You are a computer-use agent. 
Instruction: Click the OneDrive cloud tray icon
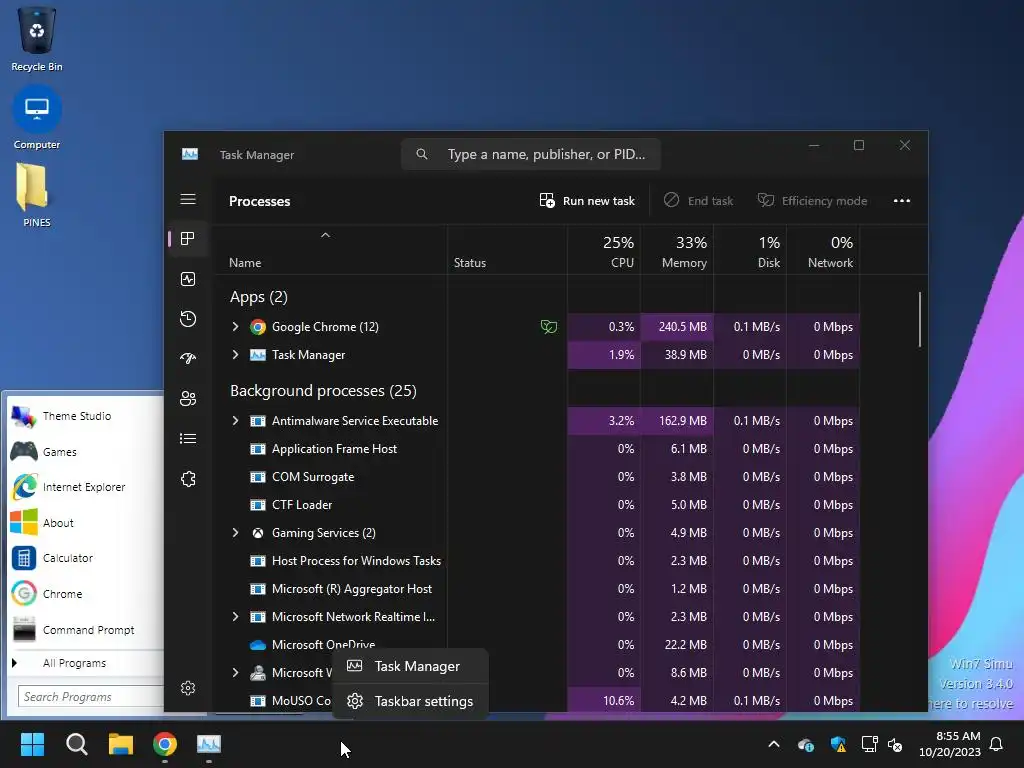coord(806,744)
